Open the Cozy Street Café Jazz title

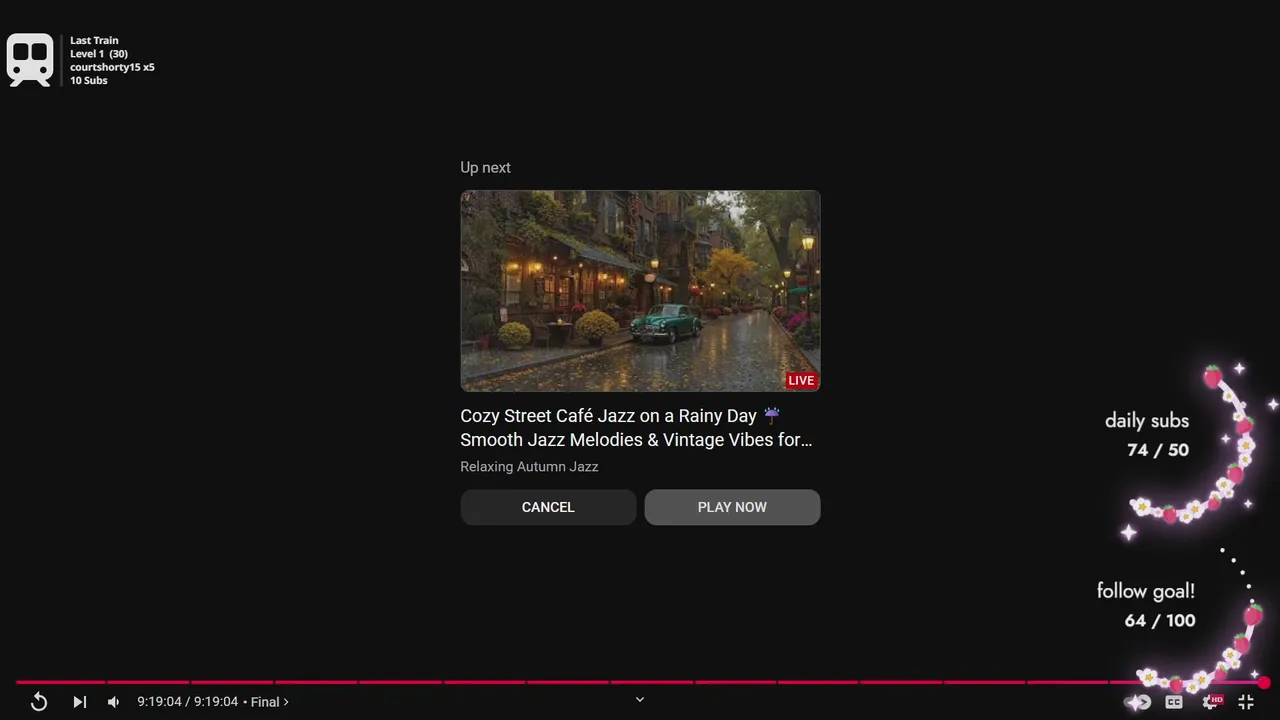point(636,428)
